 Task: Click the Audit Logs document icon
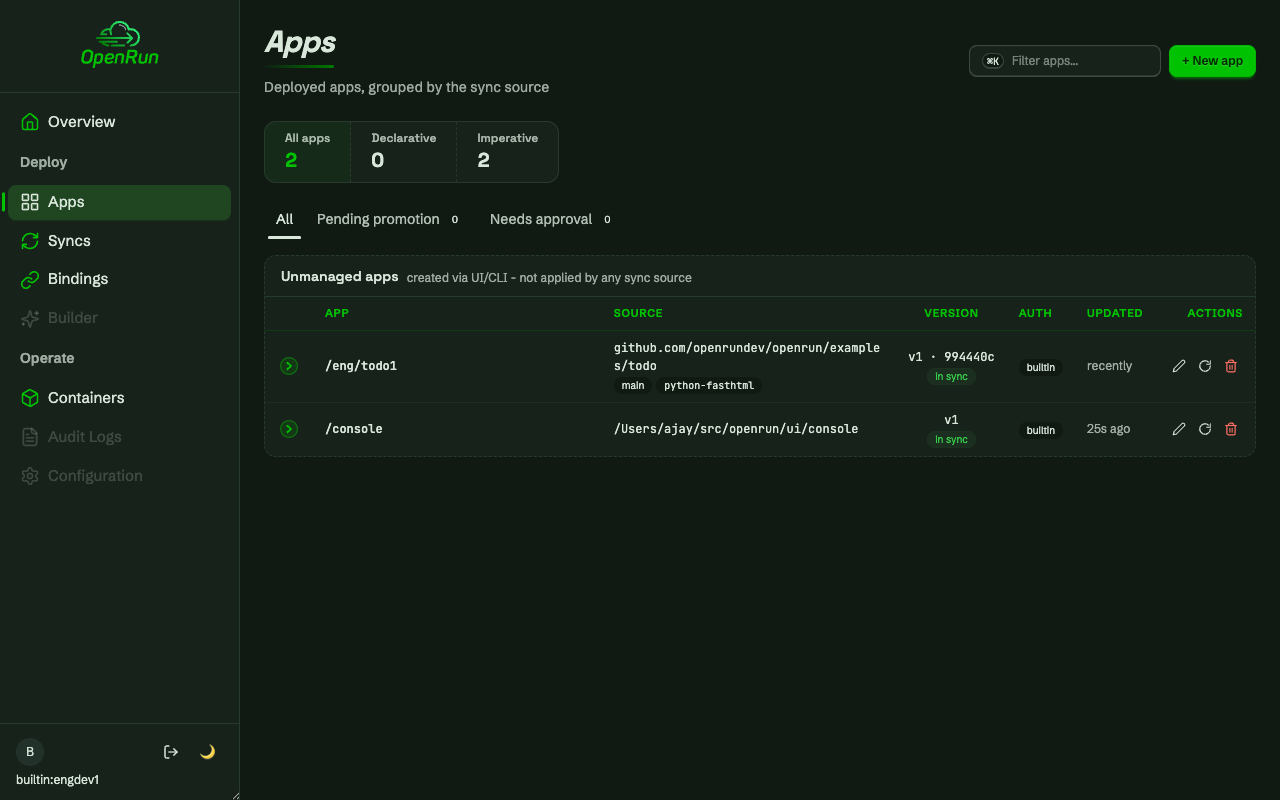pyautogui.click(x=30, y=437)
